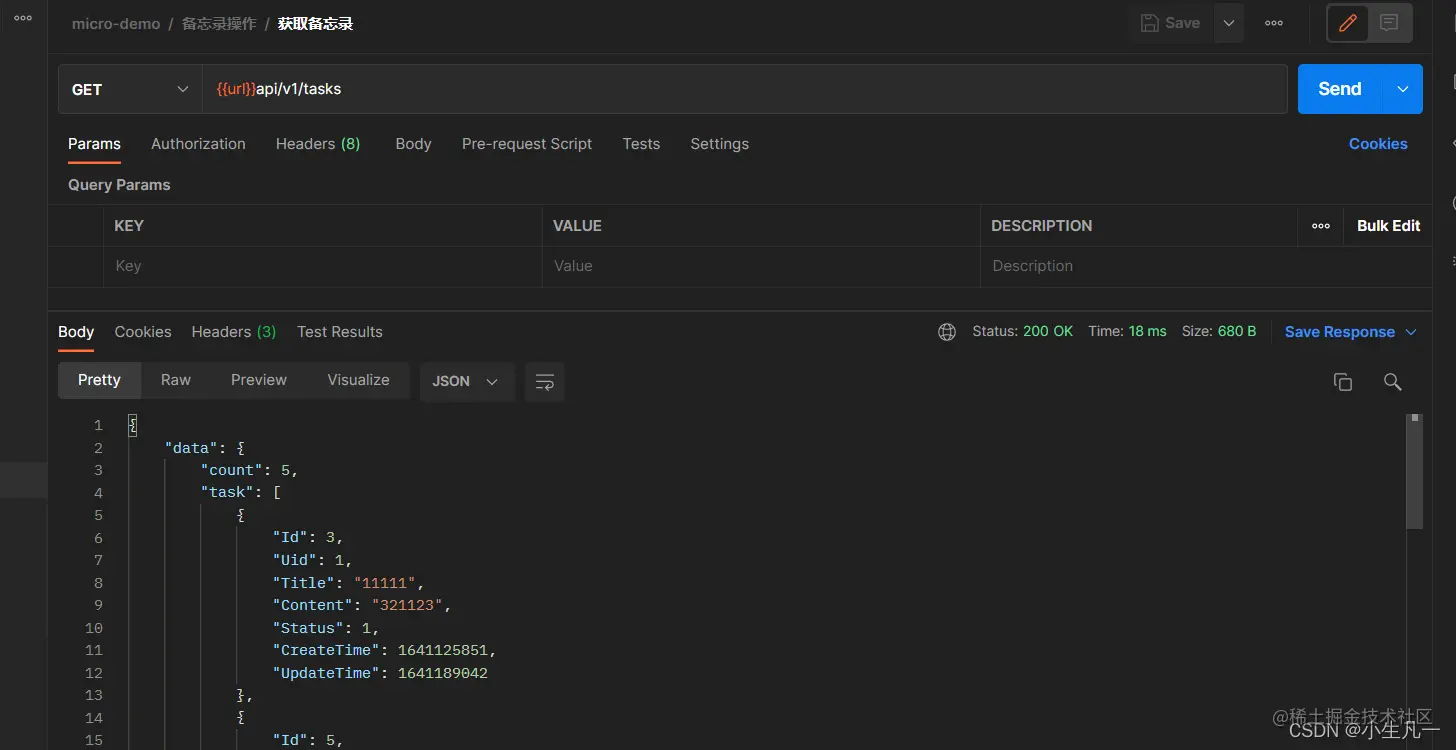Switch to the request Body tab
This screenshot has height=750, width=1456.
click(413, 144)
